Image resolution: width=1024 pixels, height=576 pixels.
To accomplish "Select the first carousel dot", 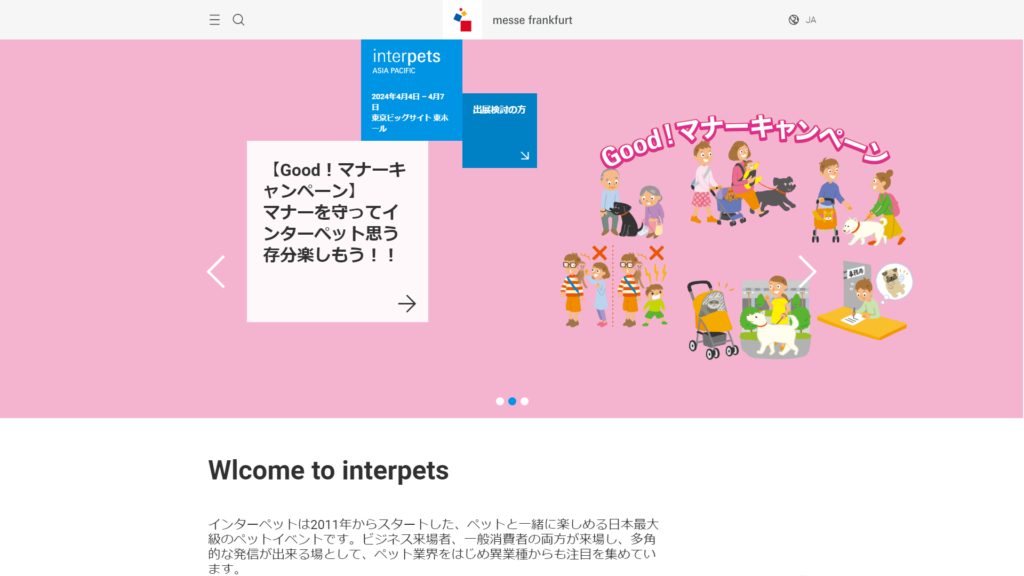I will [x=500, y=401].
